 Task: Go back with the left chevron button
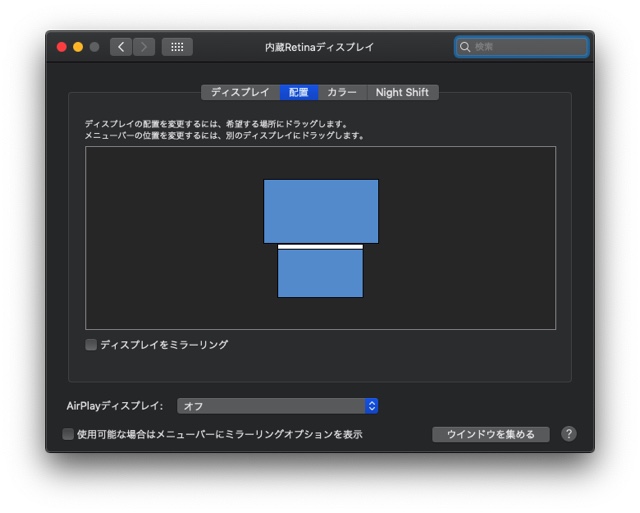tap(121, 47)
